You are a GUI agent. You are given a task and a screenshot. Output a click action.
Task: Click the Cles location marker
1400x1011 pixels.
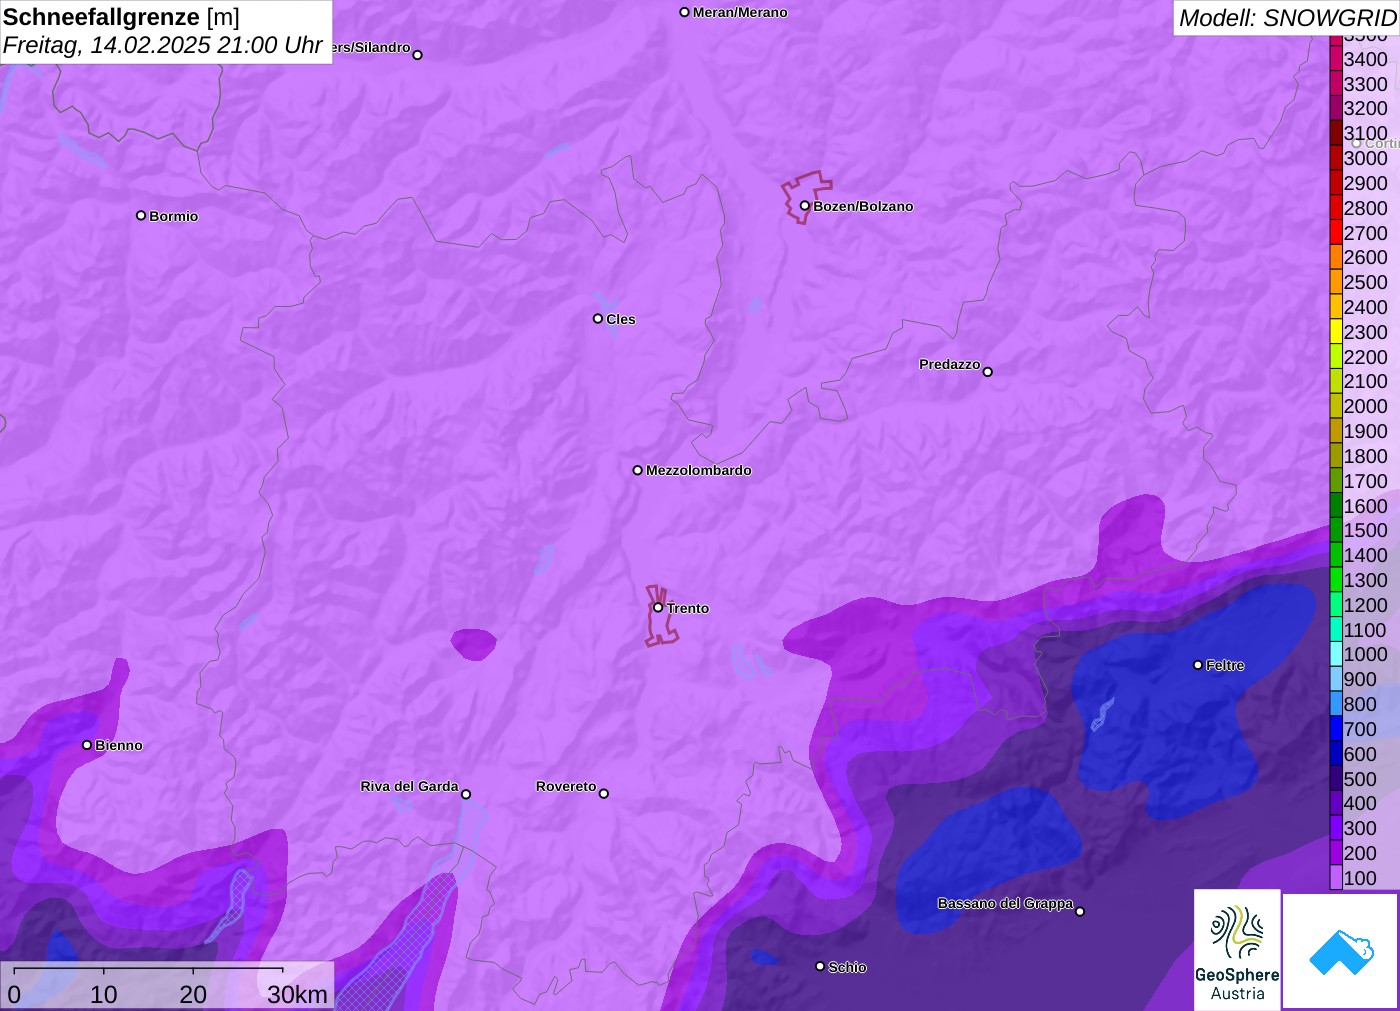pos(598,319)
